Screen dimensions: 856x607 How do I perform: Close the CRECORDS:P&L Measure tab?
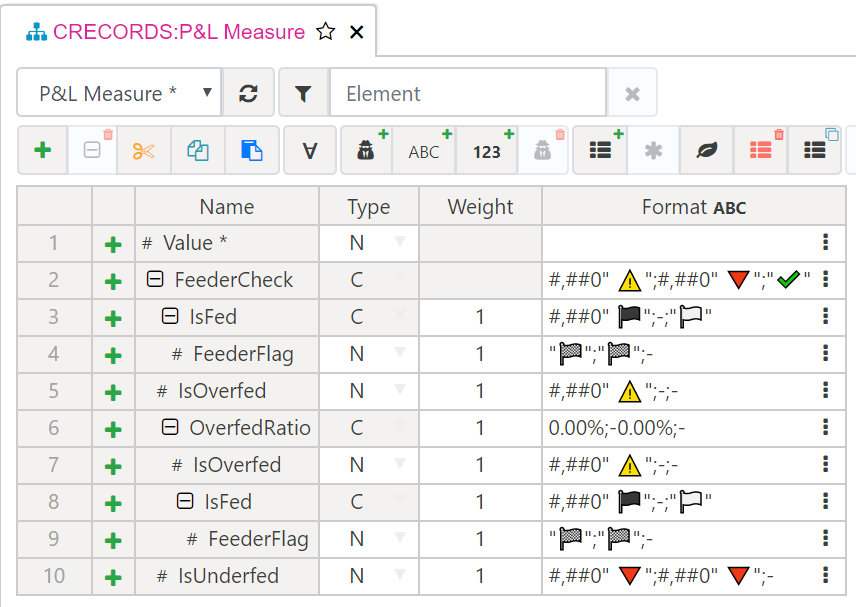click(356, 32)
